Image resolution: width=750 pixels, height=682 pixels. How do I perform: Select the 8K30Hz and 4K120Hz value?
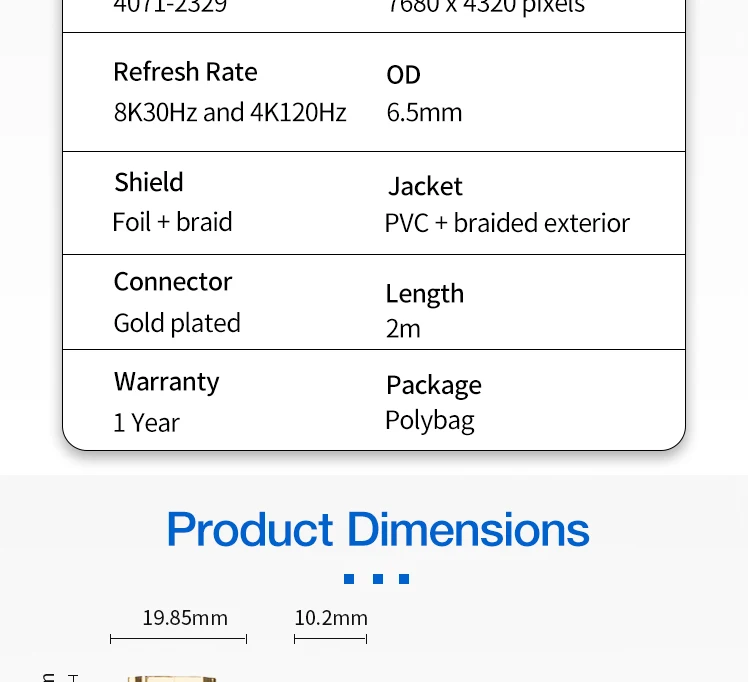click(x=230, y=112)
